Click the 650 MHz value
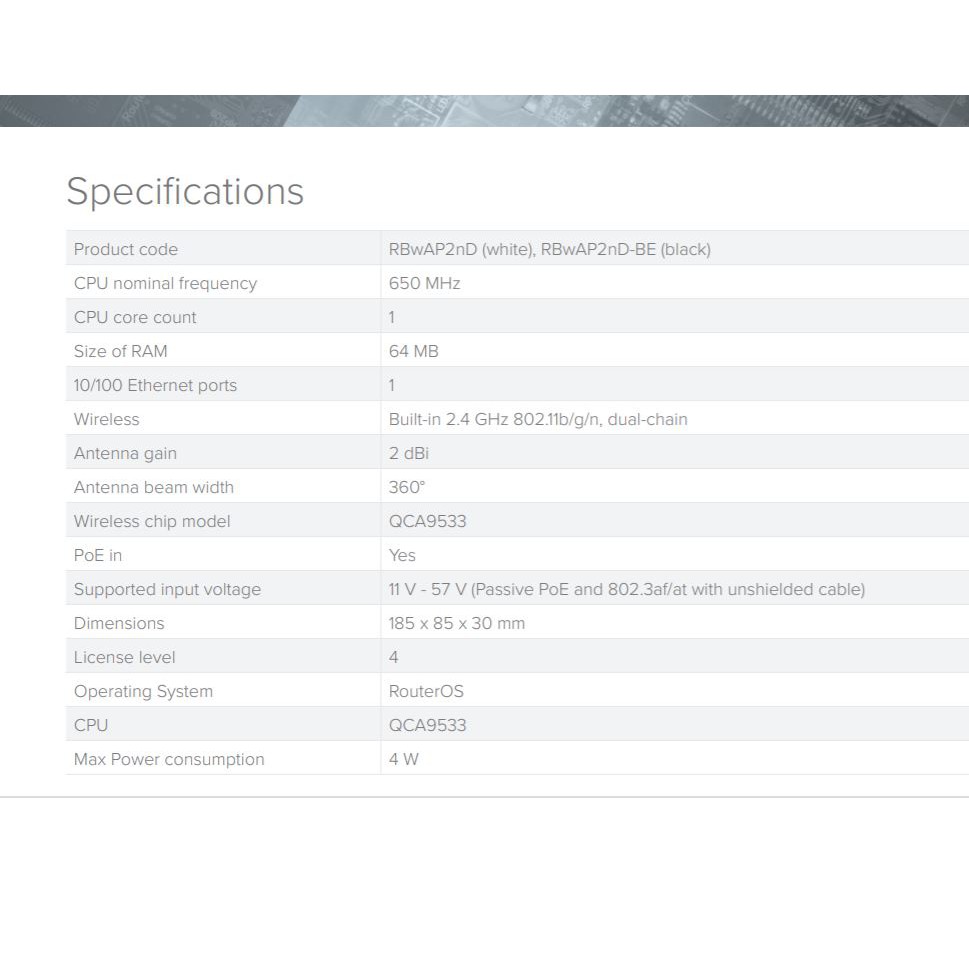Screen dimensions: 969x969 coord(424,283)
